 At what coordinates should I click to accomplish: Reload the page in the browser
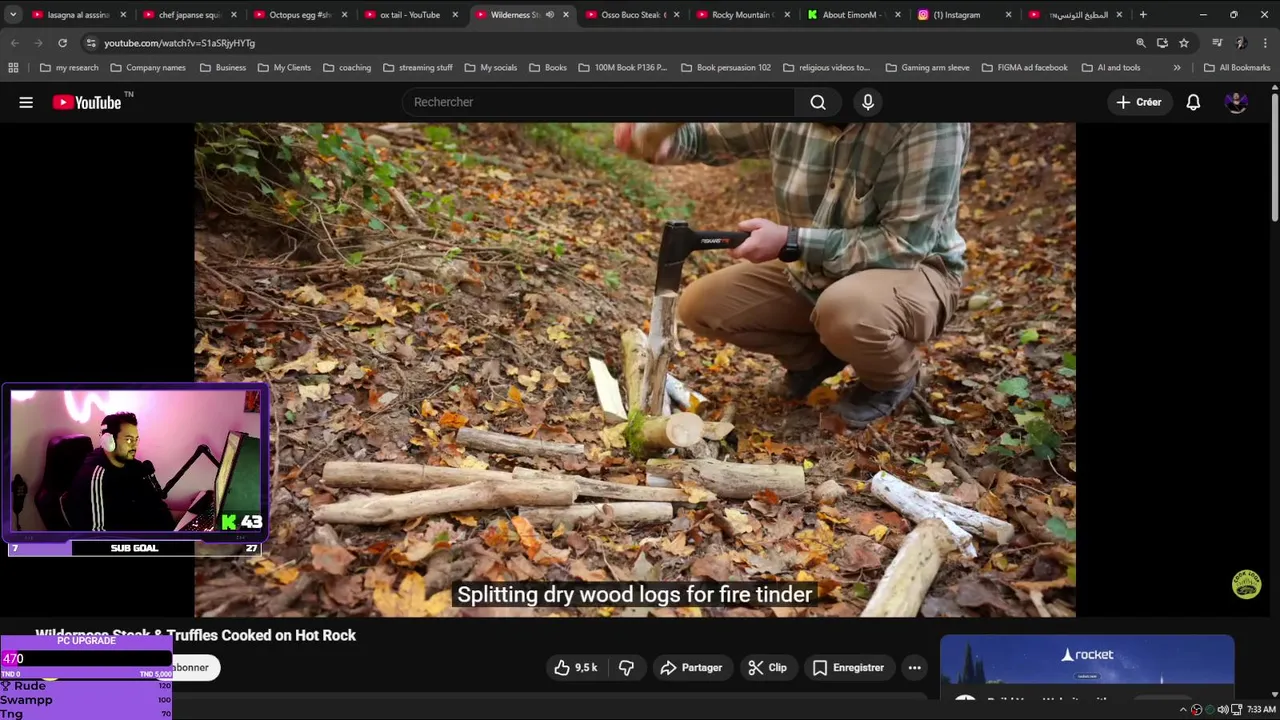coord(62,43)
